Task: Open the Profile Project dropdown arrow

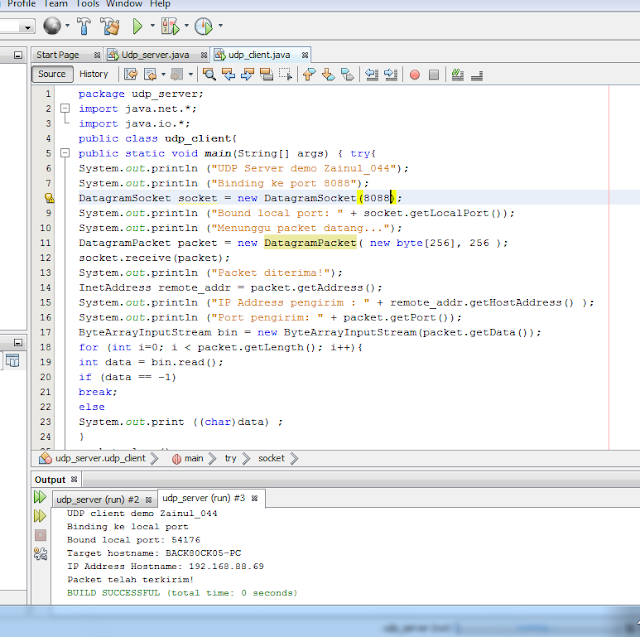Action: (x=220, y=26)
